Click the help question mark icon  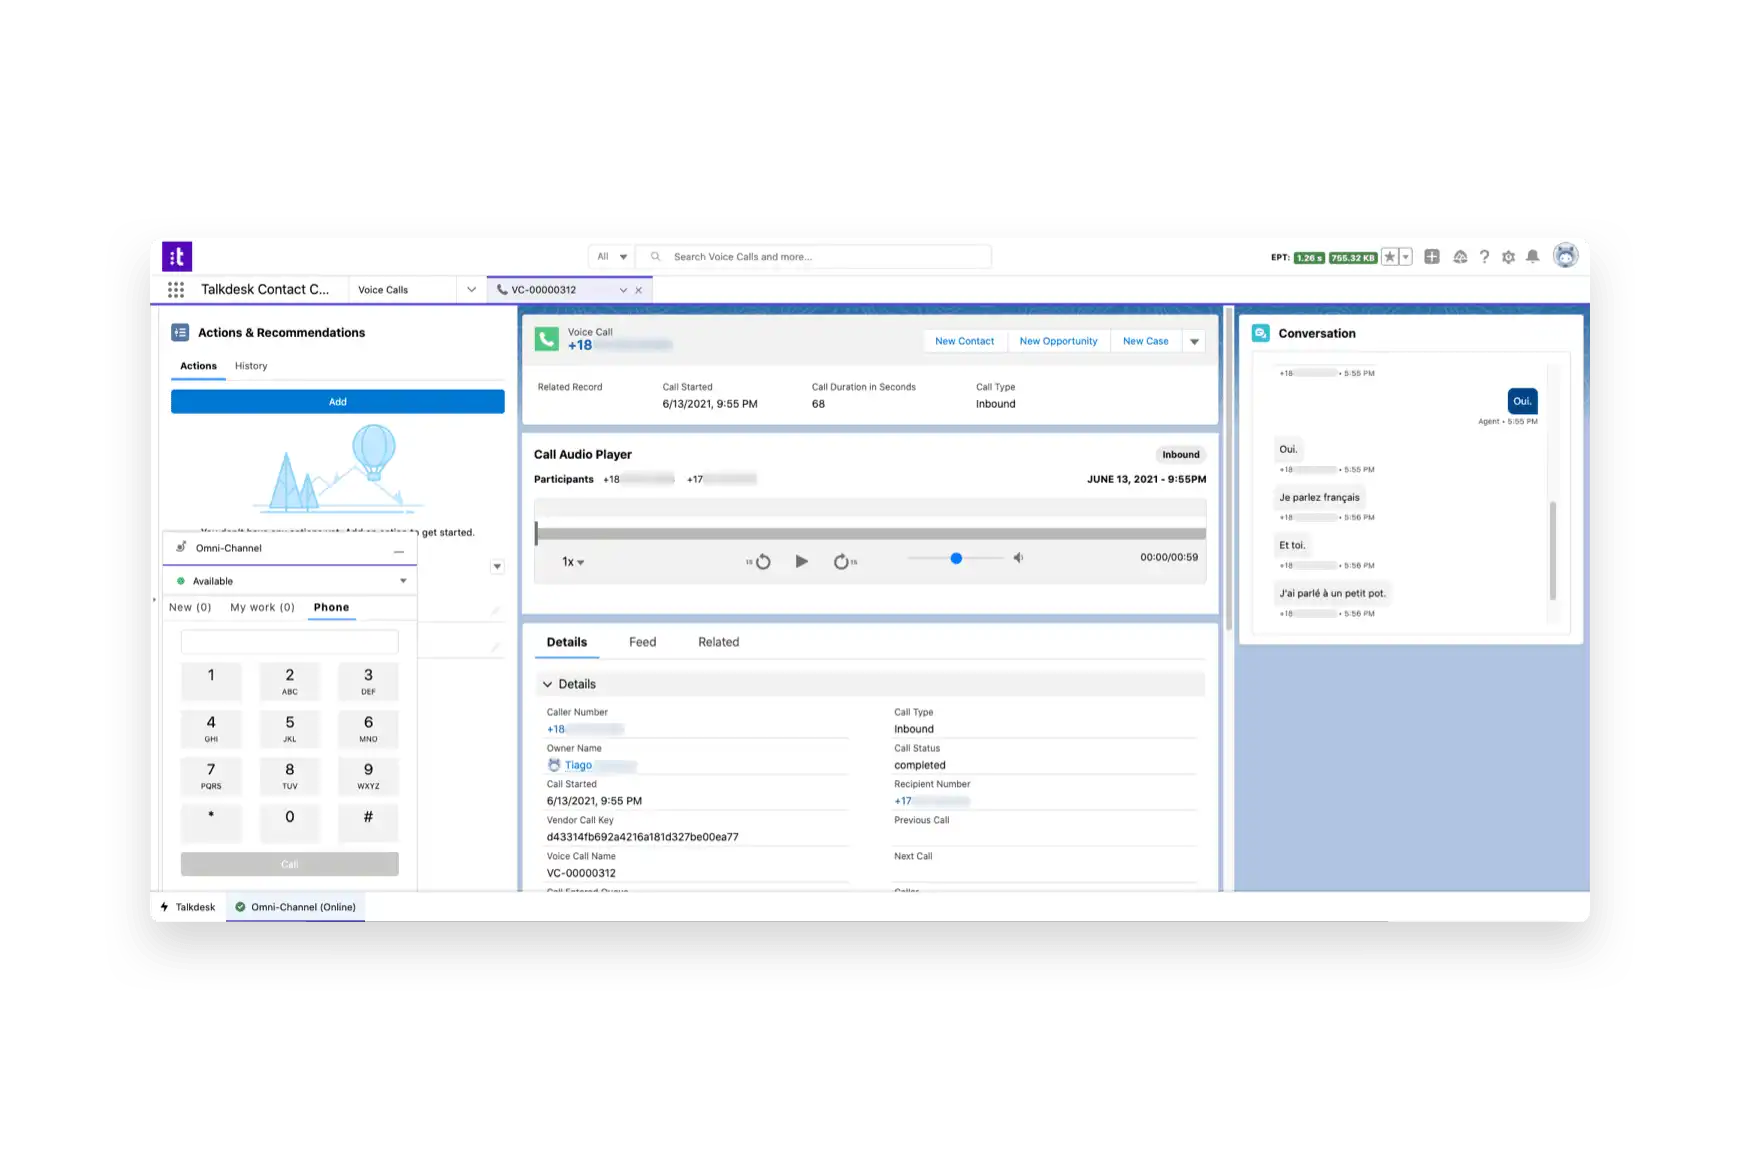[x=1484, y=257]
